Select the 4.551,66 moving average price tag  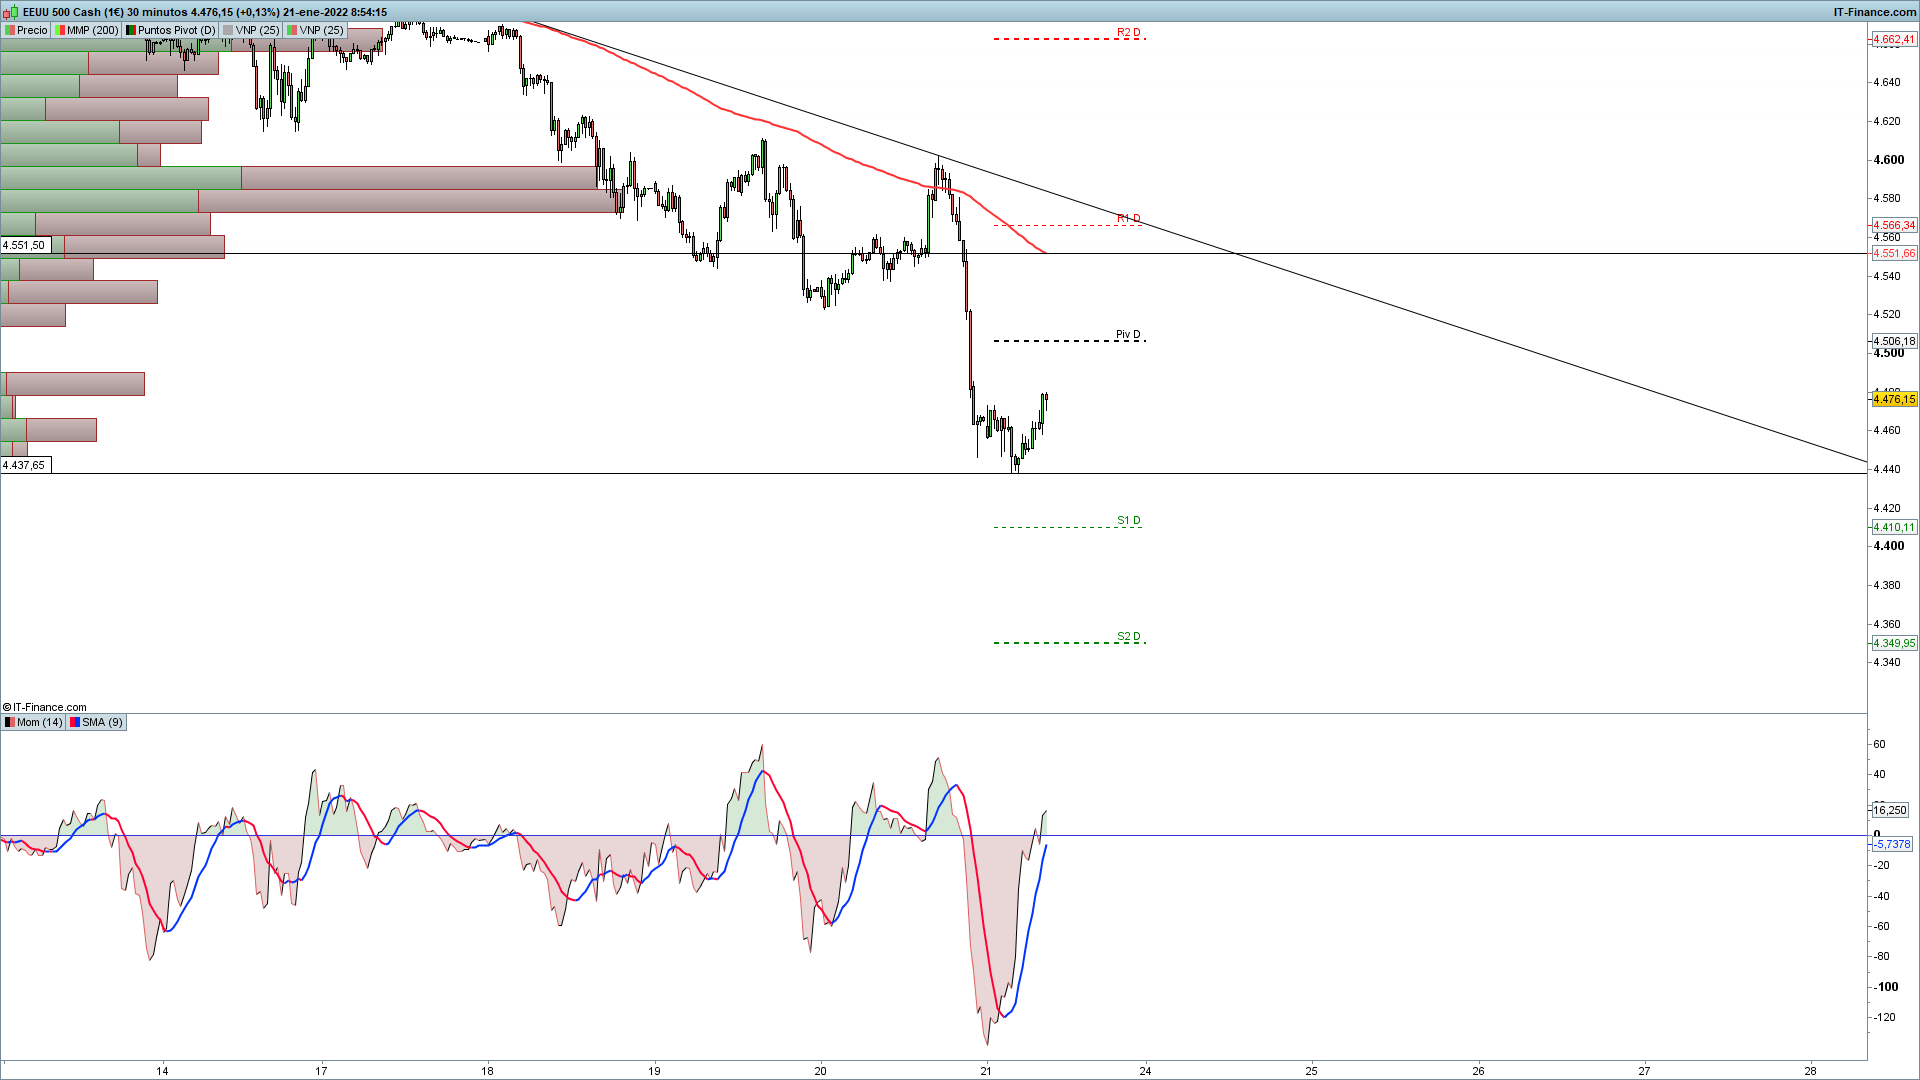(1894, 253)
